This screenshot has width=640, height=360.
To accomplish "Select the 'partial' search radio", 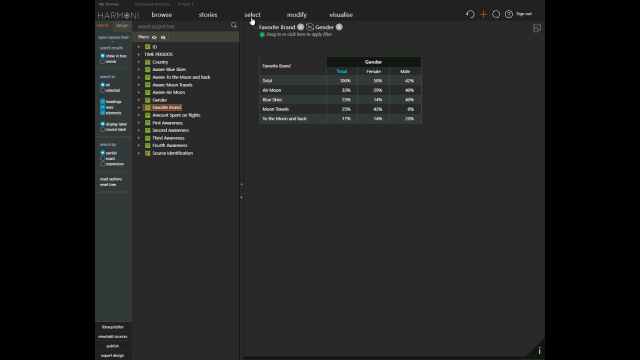I will tap(102, 153).
